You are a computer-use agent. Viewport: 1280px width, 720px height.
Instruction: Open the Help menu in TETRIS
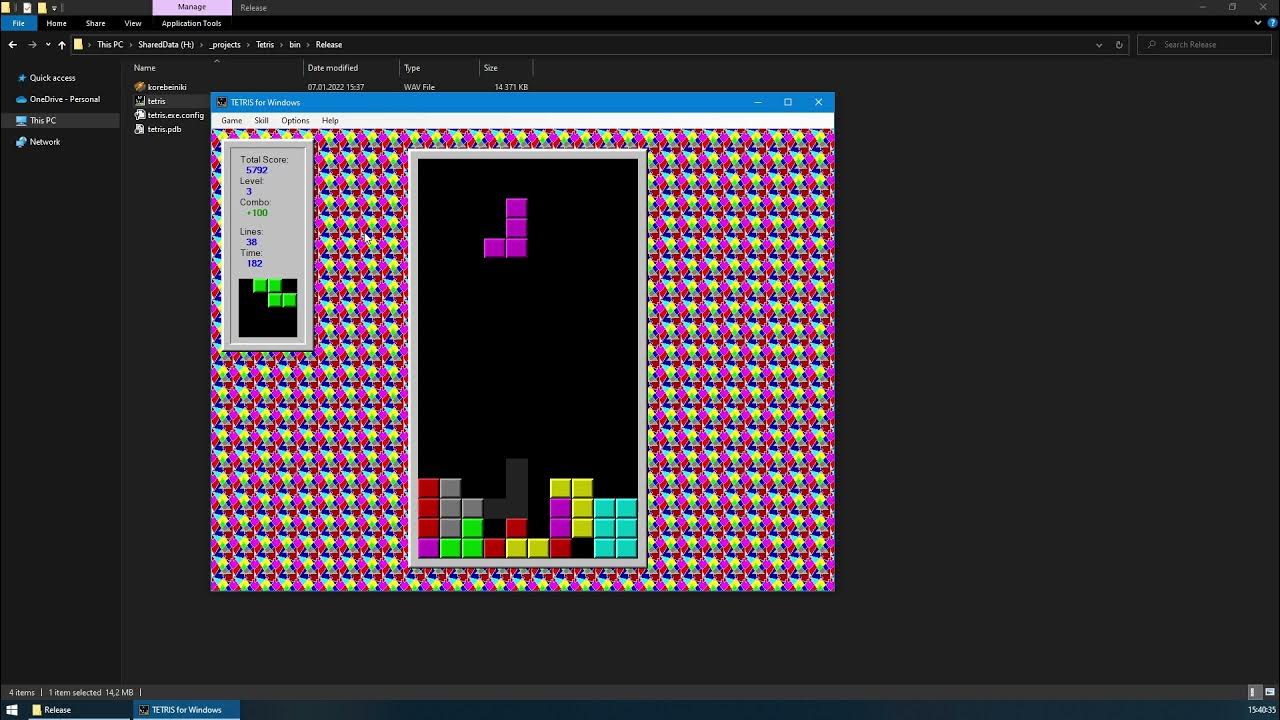pos(330,121)
